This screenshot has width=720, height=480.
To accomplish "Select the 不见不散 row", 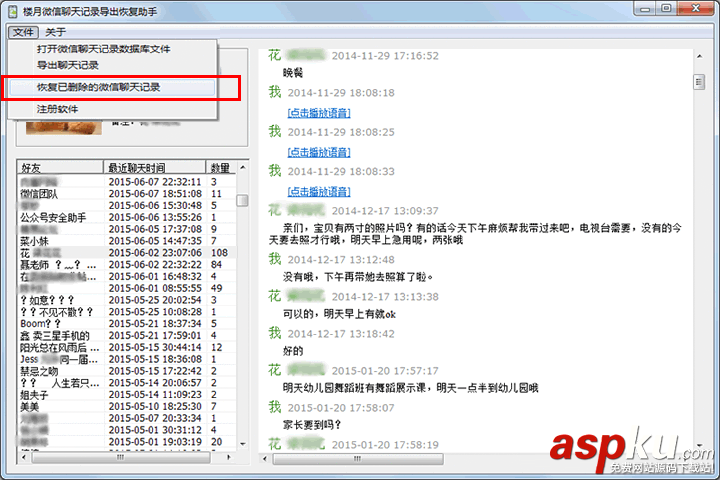I will pos(126,312).
